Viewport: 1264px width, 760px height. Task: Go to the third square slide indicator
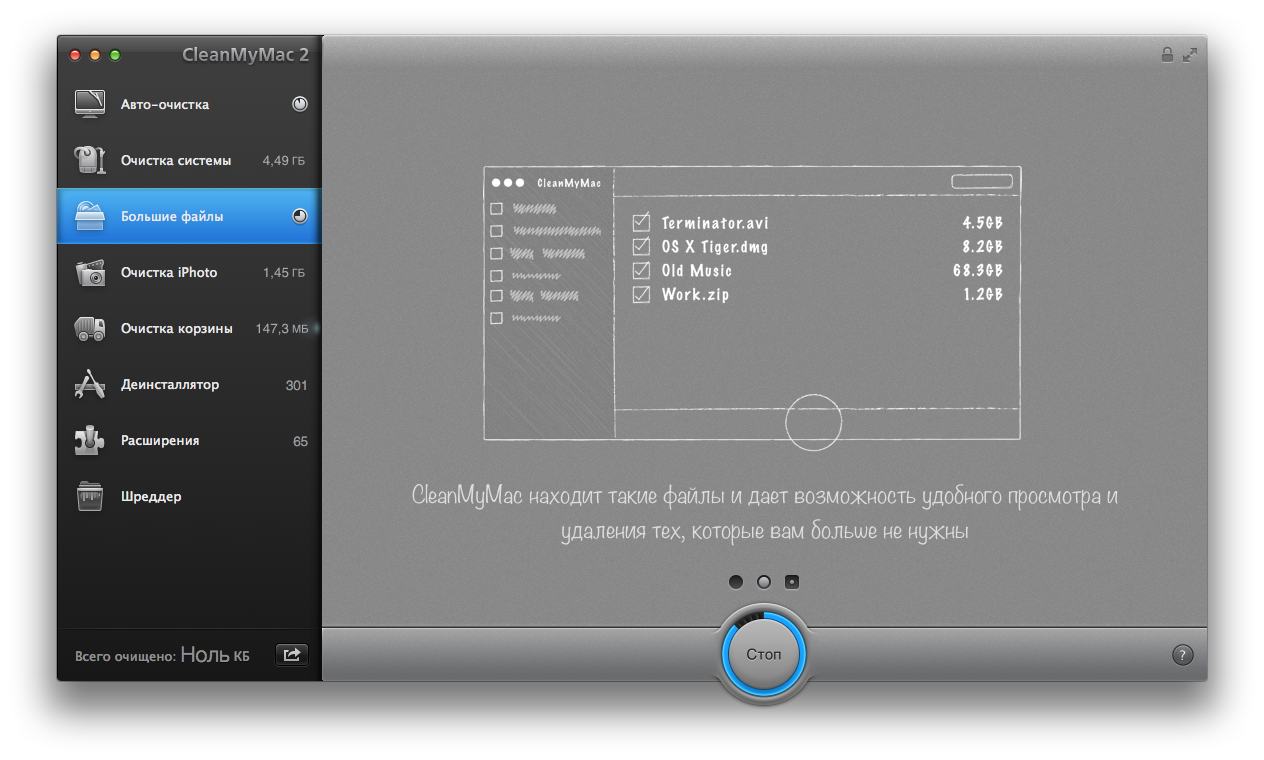(792, 582)
